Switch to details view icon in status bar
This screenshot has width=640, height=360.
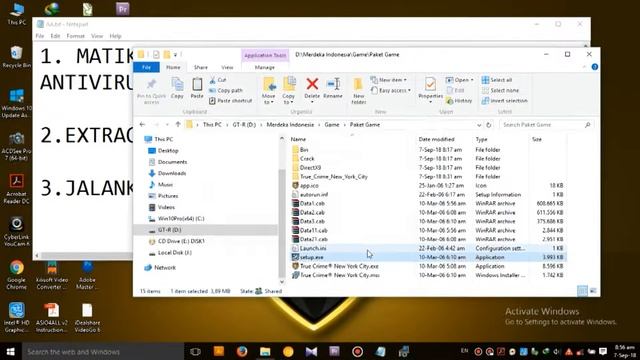pos(582,291)
